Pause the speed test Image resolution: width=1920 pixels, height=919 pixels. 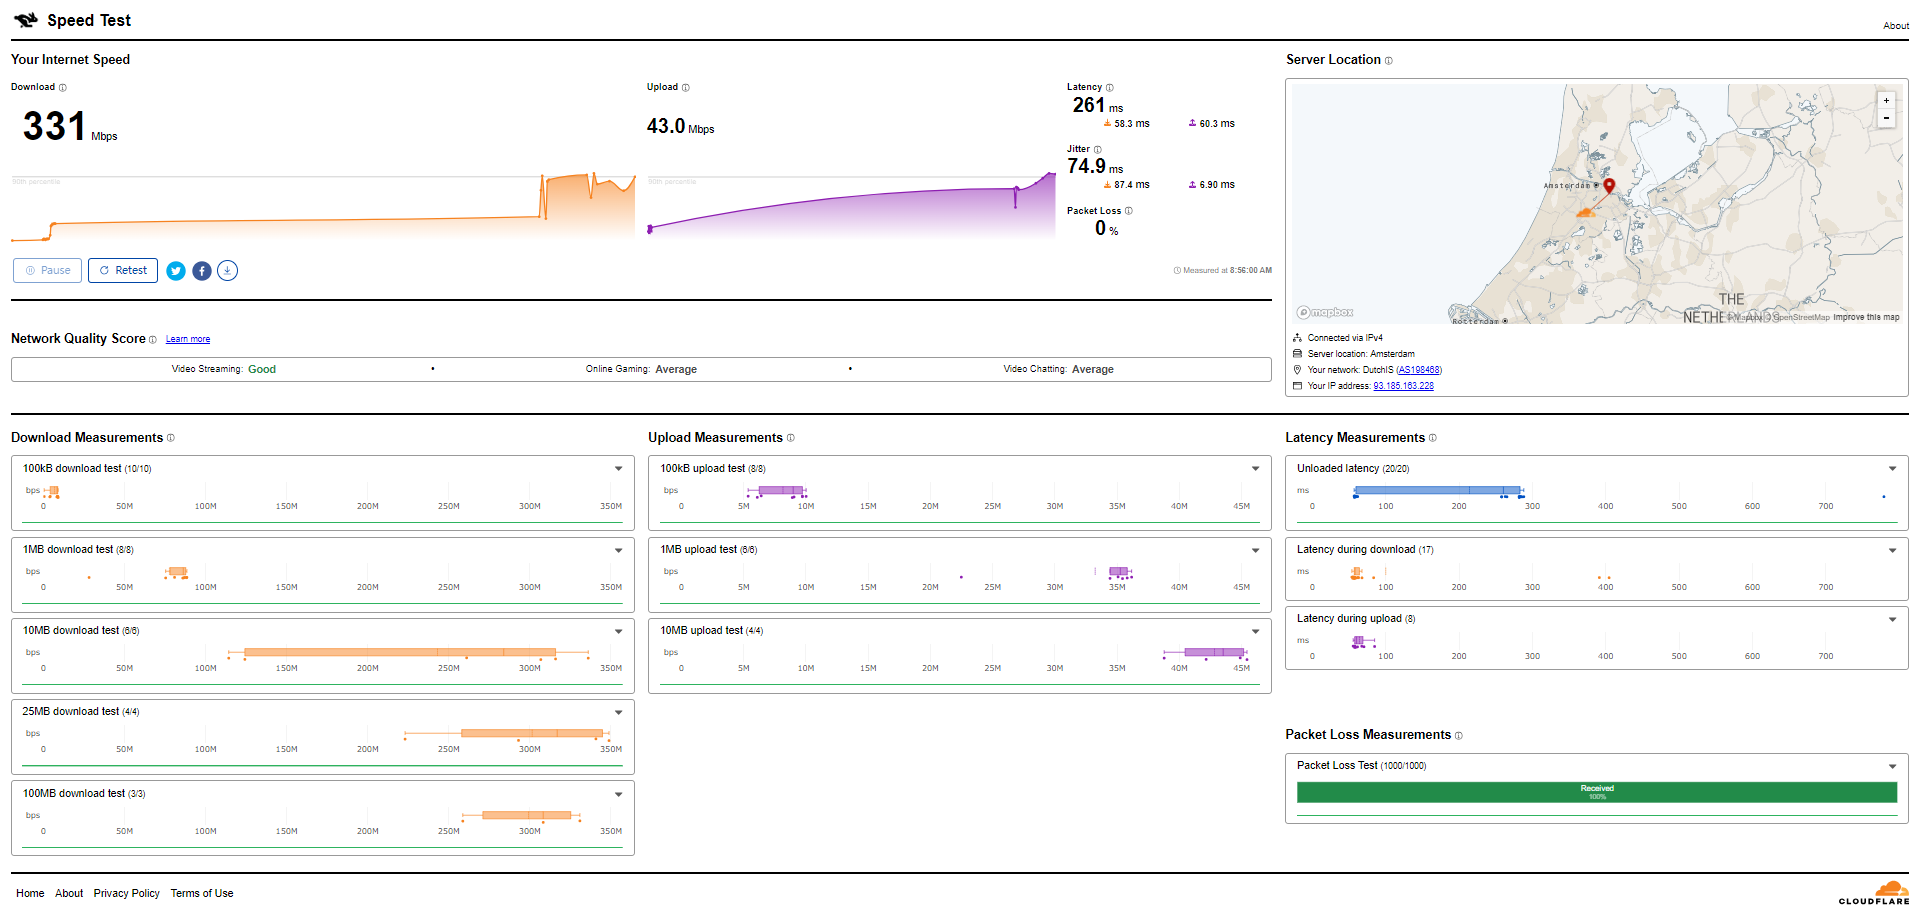(48, 271)
